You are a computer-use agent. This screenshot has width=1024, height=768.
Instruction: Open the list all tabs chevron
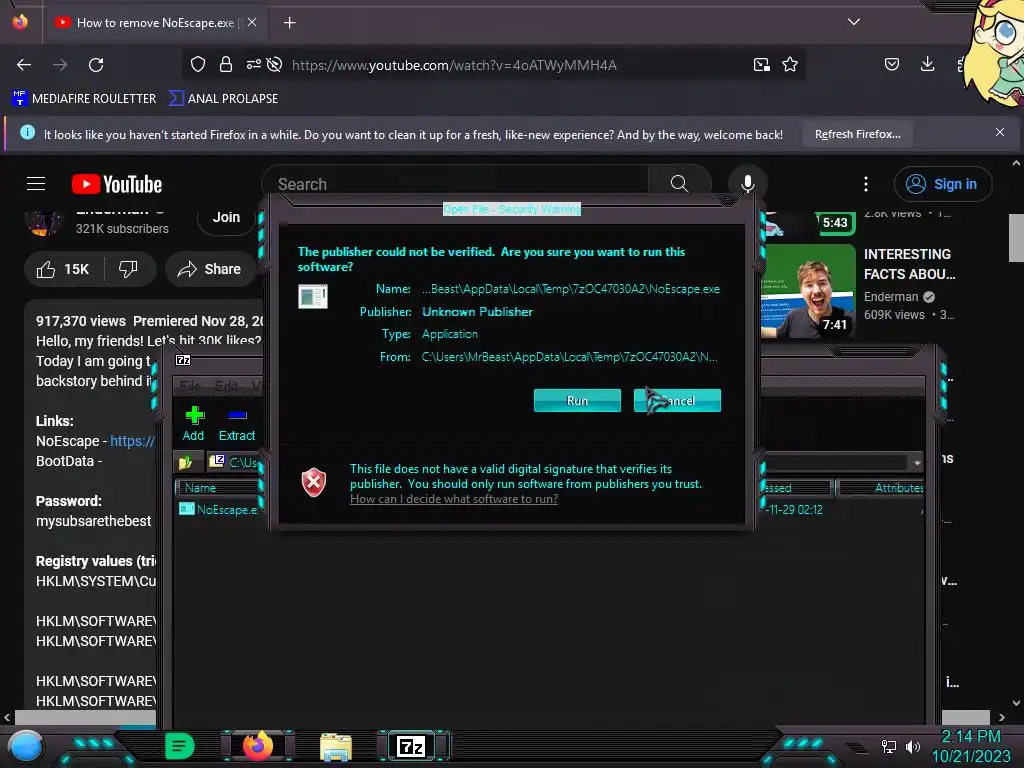[x=853, y=22]
